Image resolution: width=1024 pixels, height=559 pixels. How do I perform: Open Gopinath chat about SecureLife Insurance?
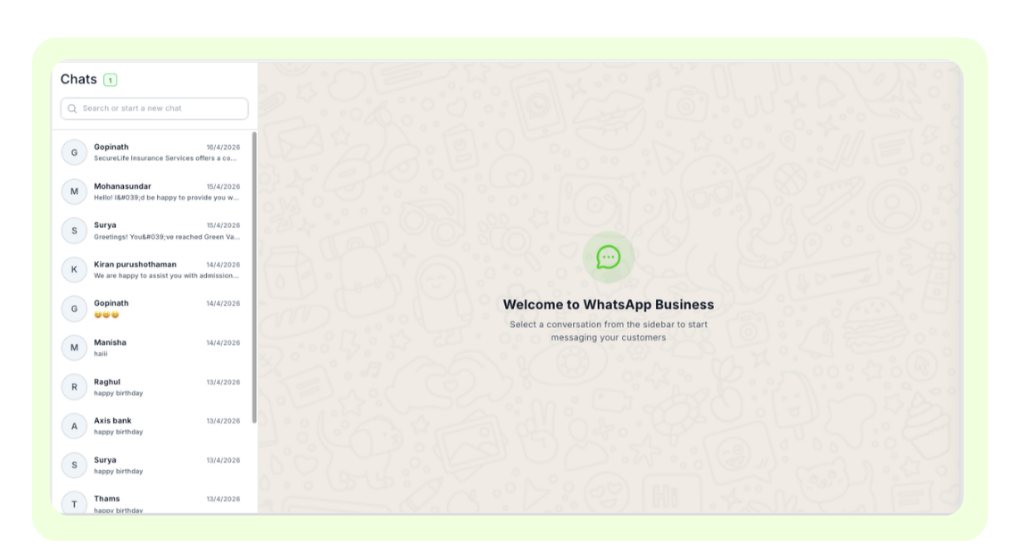point(153,152)
